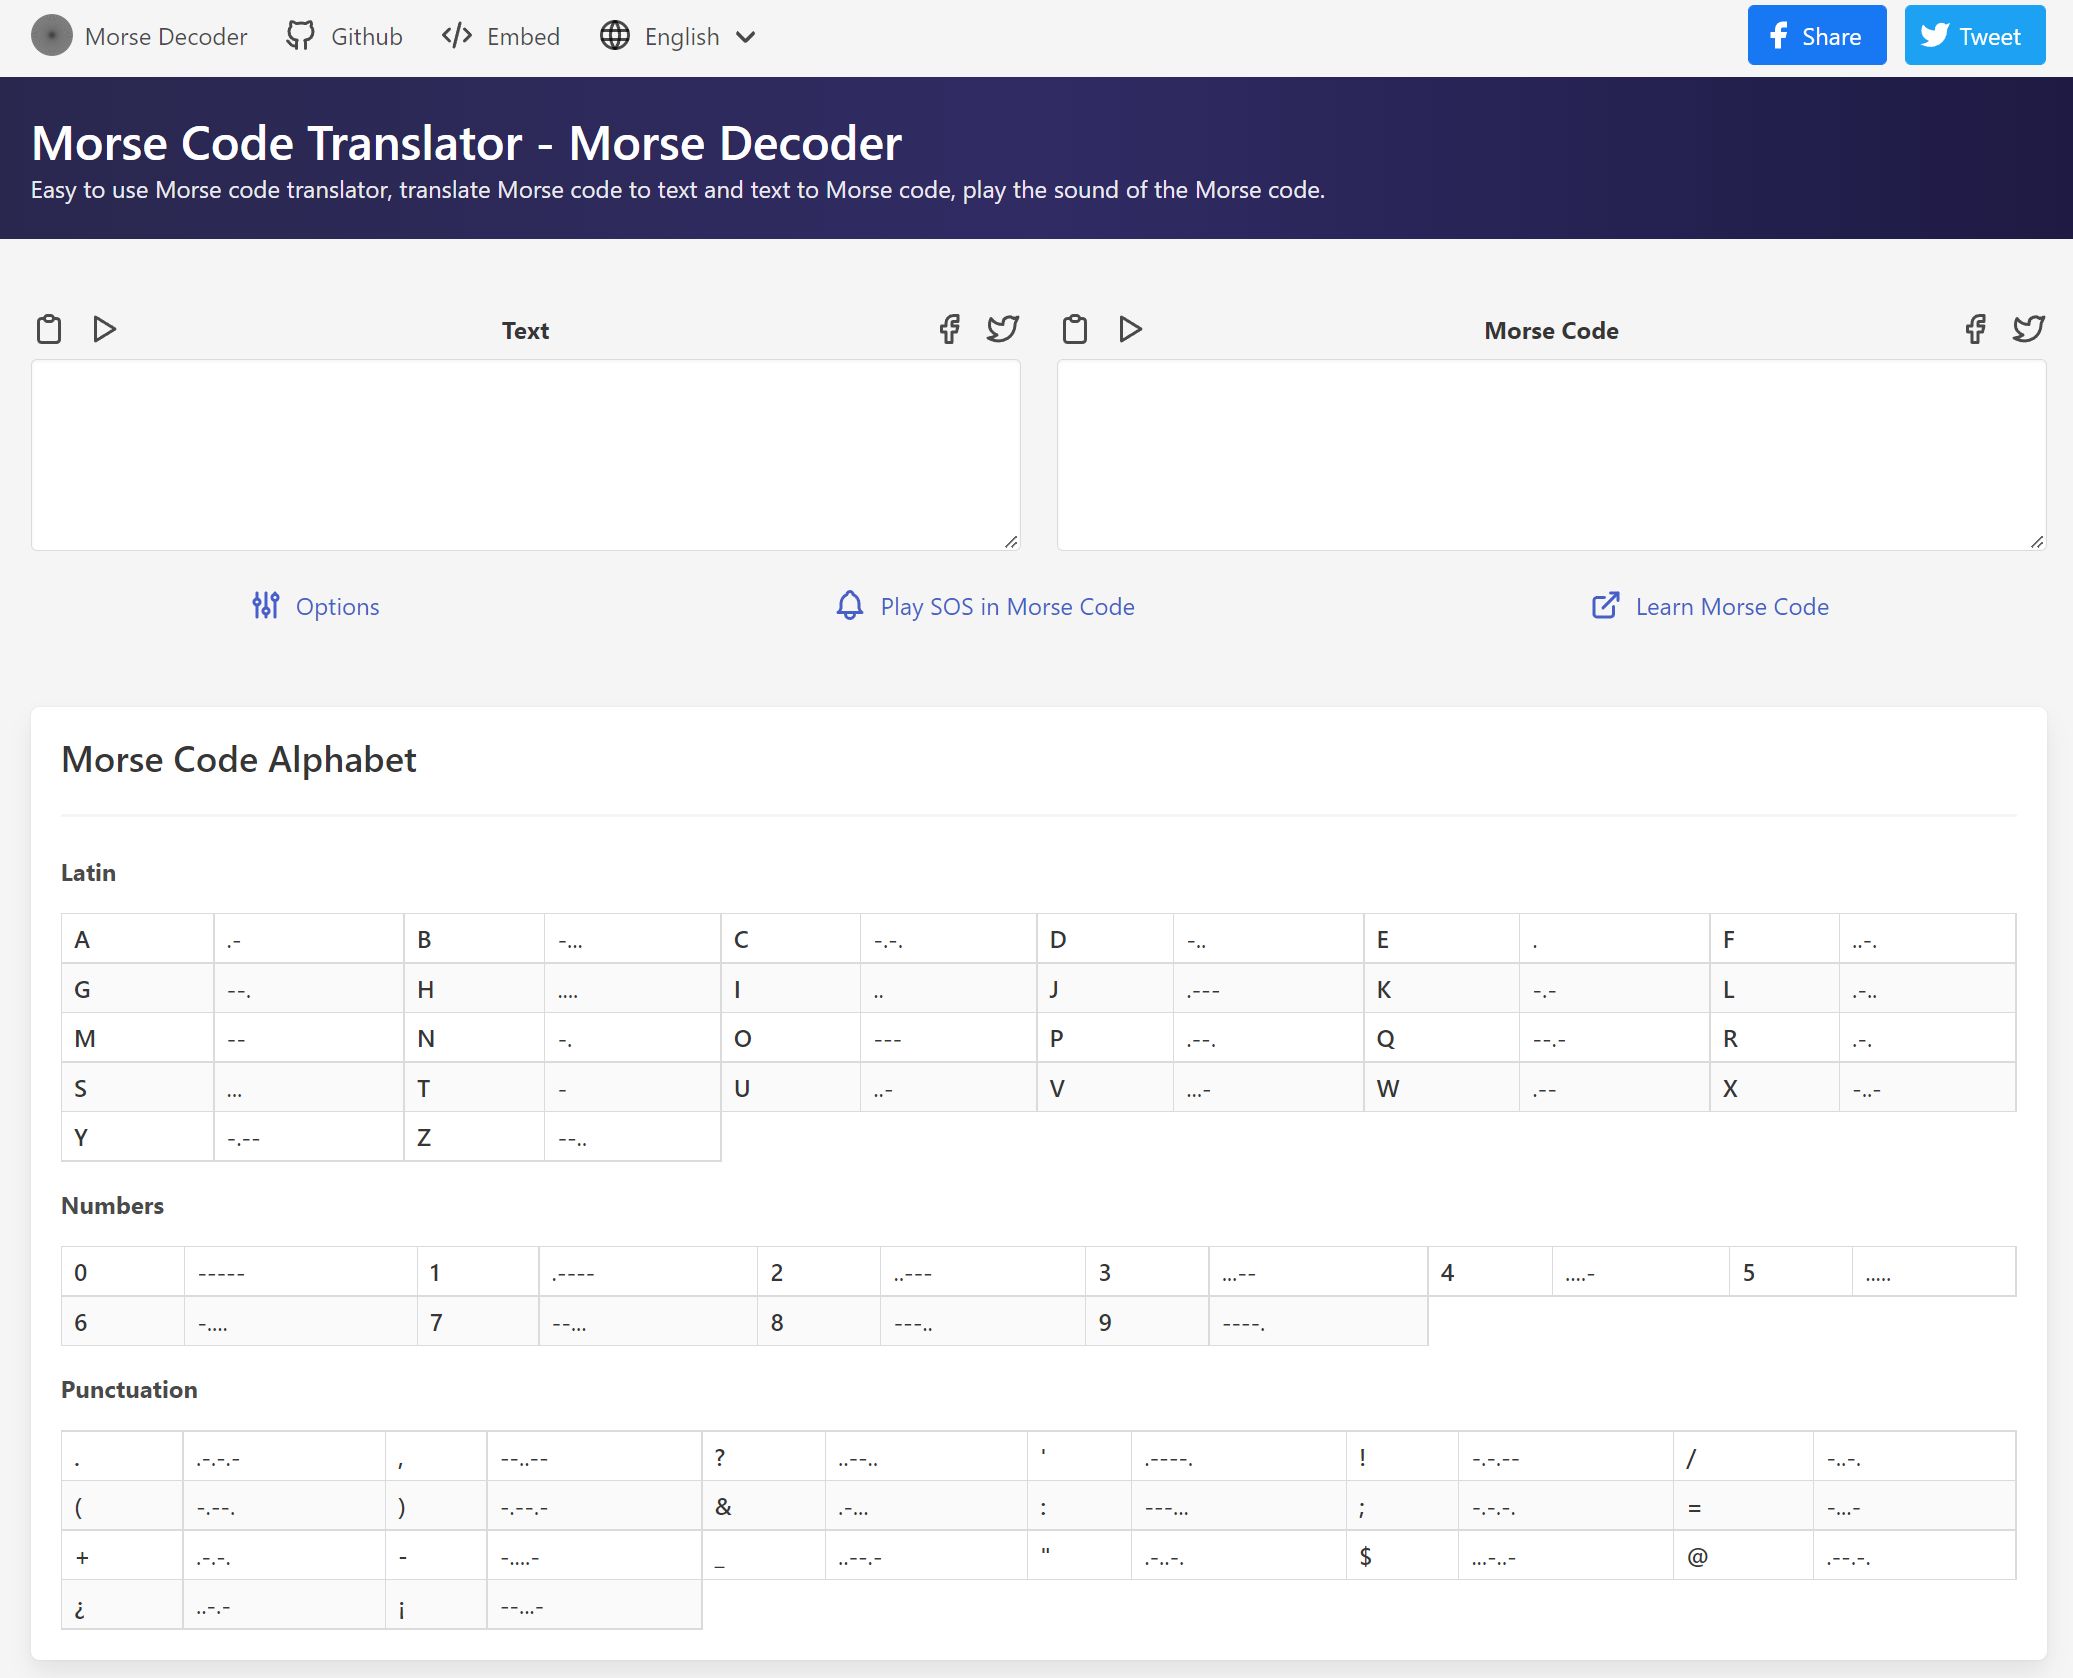Copy the Text field contents via clipboard icon

tap(50, 328)
